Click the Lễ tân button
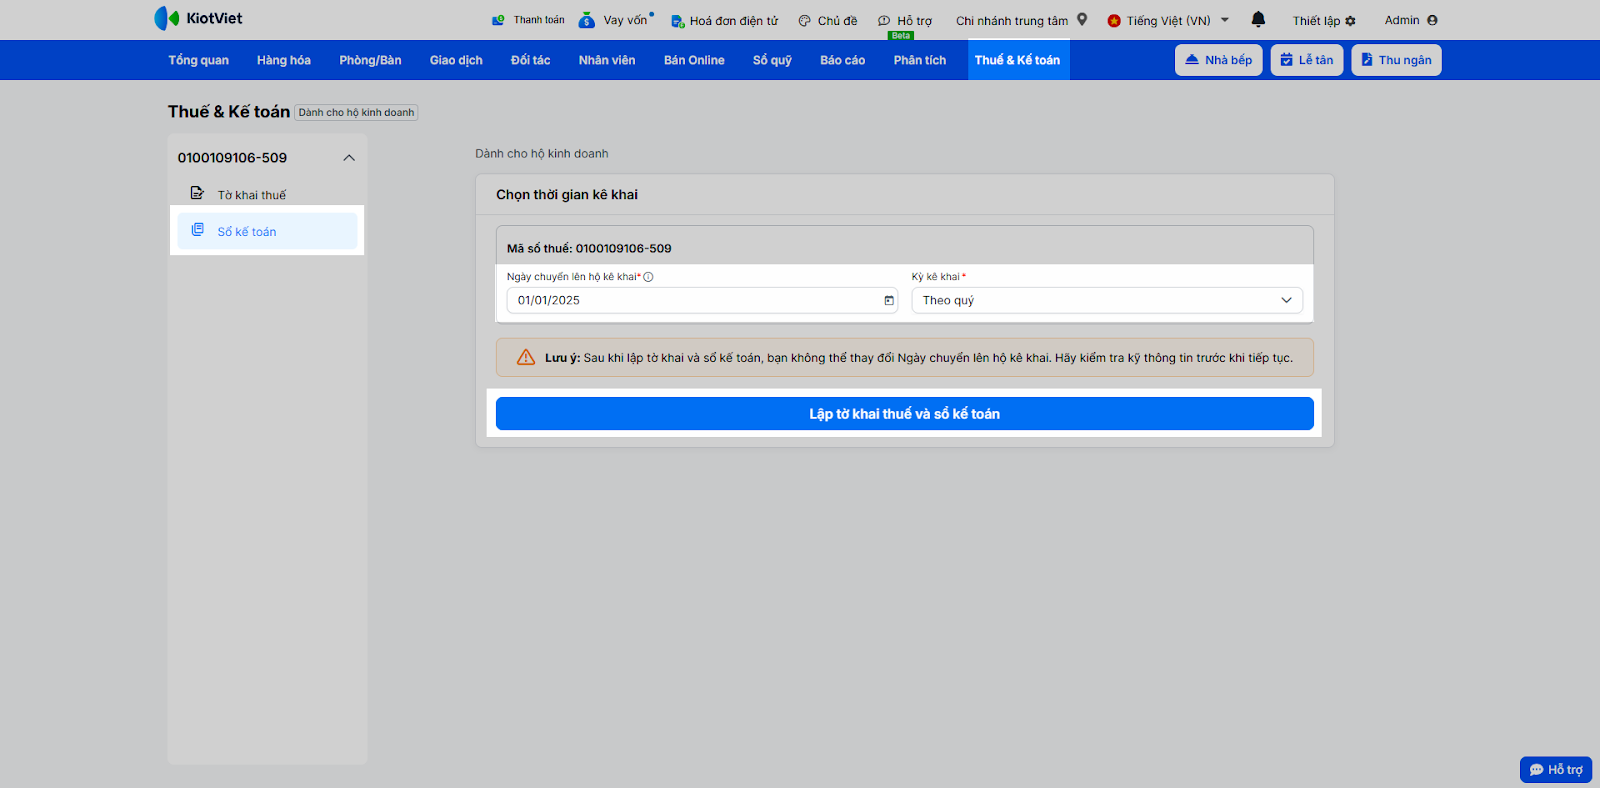Screen dimensions: 1600x788 [1307, 60]
